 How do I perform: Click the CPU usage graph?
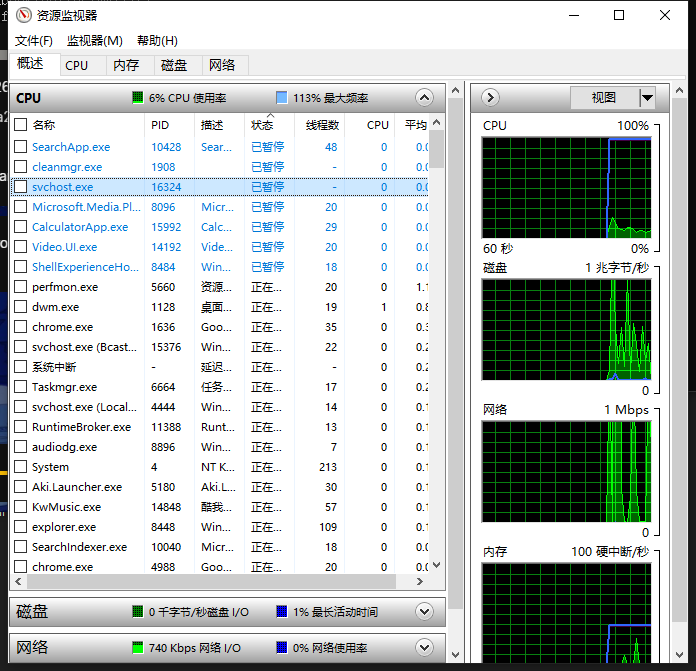(x=566, y=188)
